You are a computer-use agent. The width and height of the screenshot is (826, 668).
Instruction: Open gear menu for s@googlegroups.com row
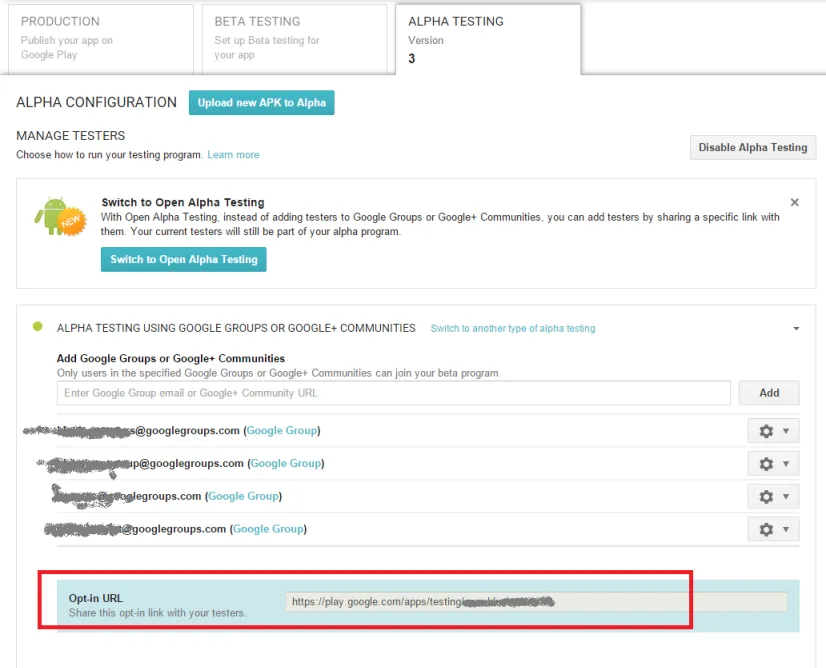coord(773,431)
